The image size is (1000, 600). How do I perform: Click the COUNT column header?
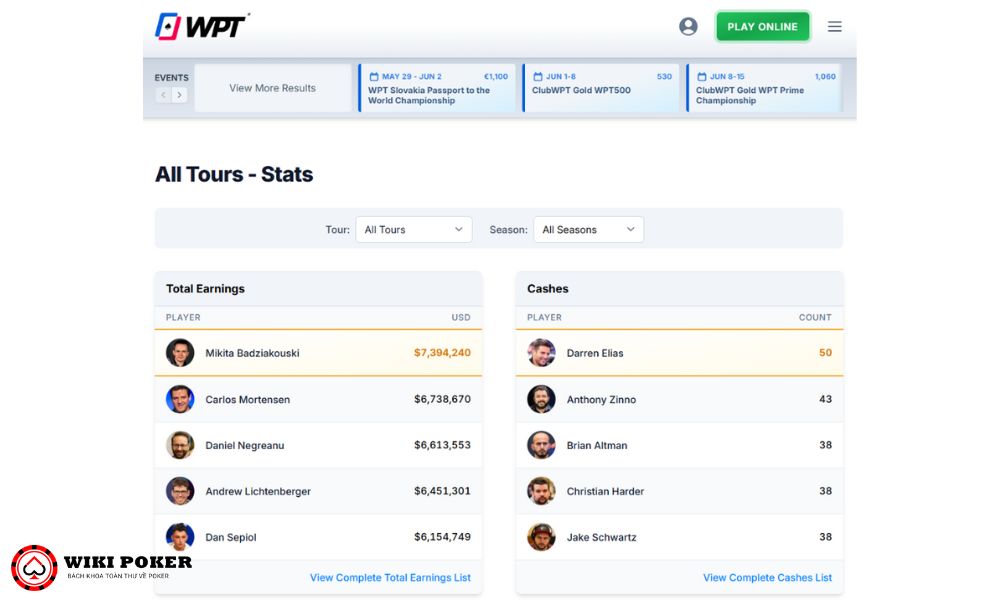815,318
